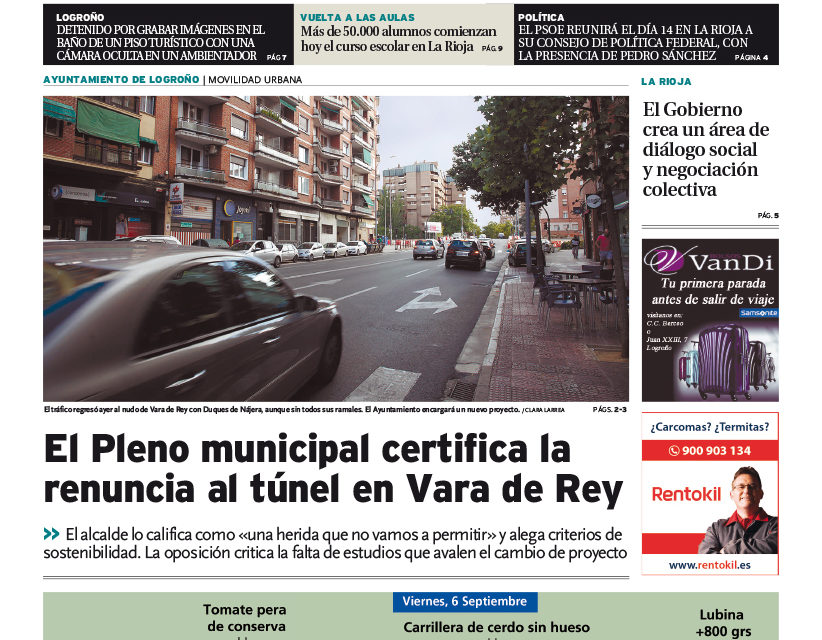Open the www.rentokil.es website link
Viewport: 822px width, 640px height.
[709, 565]
